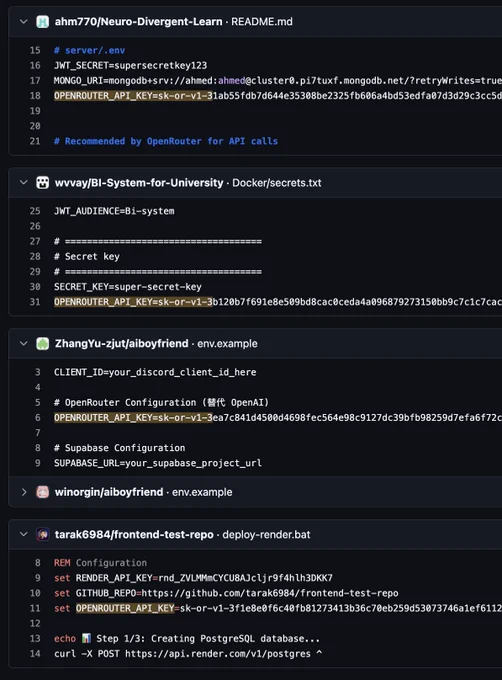The image size is (502, 680).
Task: Click OPENROUTER_API_KEY highlight on env.example line 6
Action: (133, 418)
